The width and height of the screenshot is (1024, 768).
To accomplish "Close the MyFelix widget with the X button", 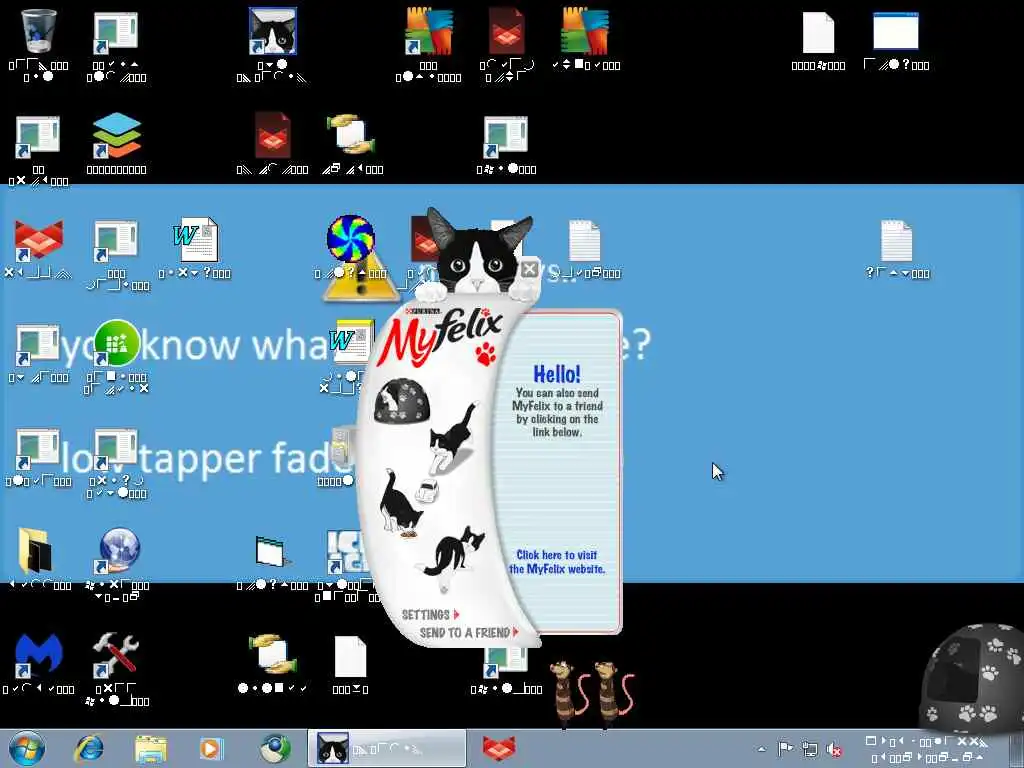I will tap(530, 268).
